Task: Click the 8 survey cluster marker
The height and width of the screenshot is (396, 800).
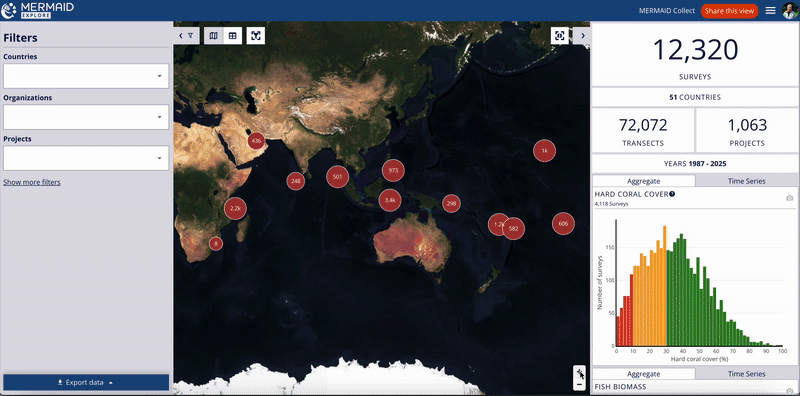Action: (x=216, y=244)
